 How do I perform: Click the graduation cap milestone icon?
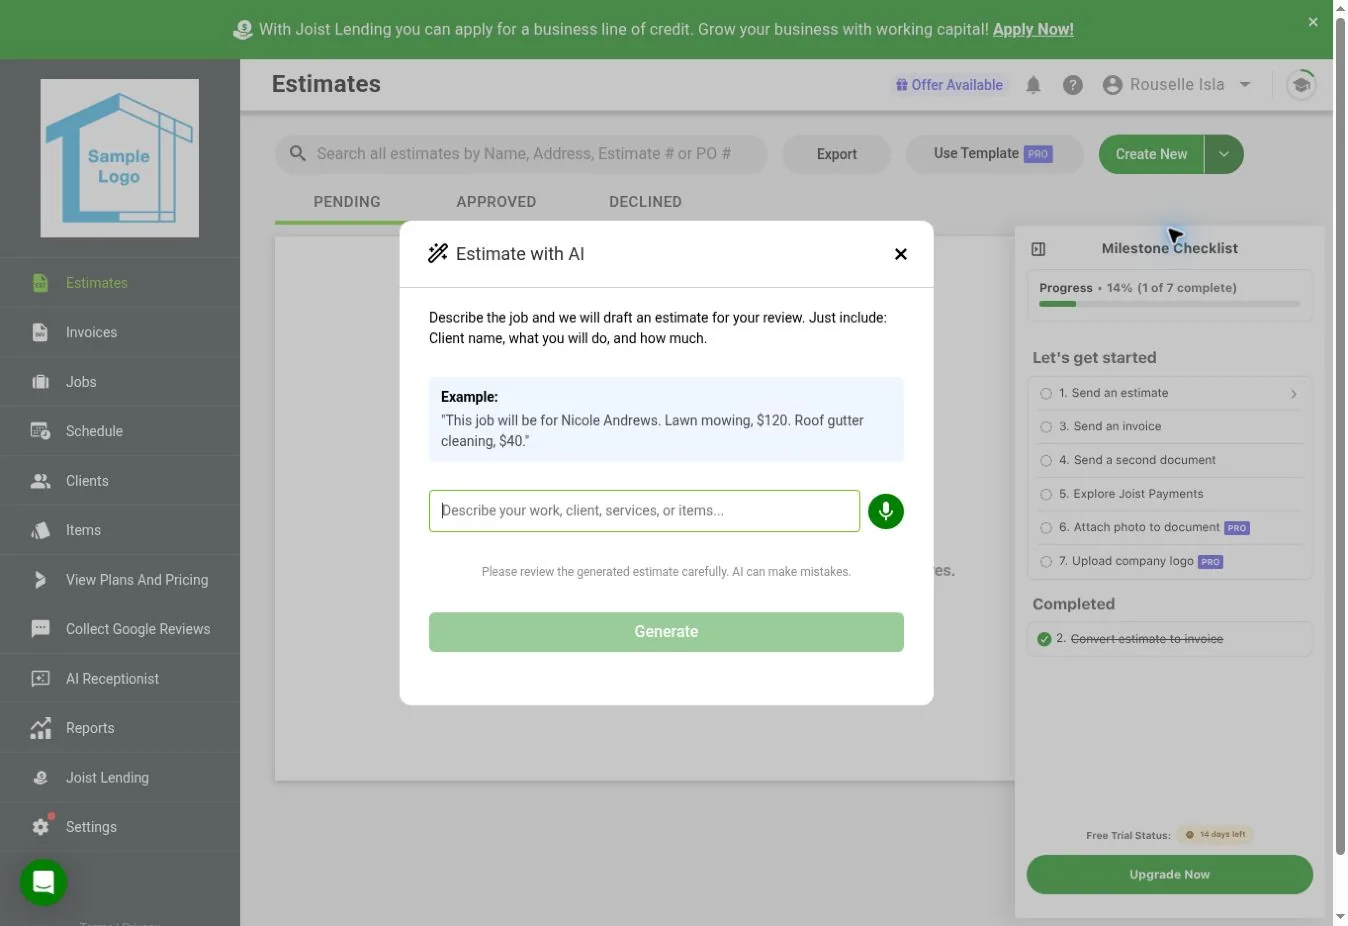tap(1301, 85)
